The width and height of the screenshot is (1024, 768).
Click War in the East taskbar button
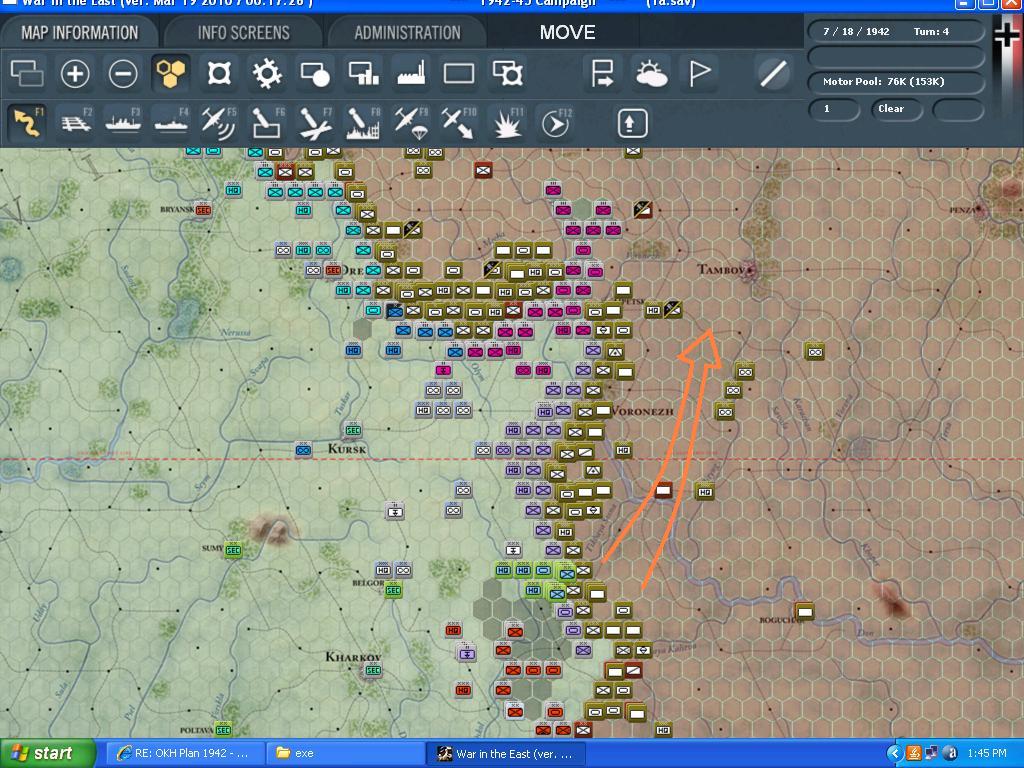[505, 754]
